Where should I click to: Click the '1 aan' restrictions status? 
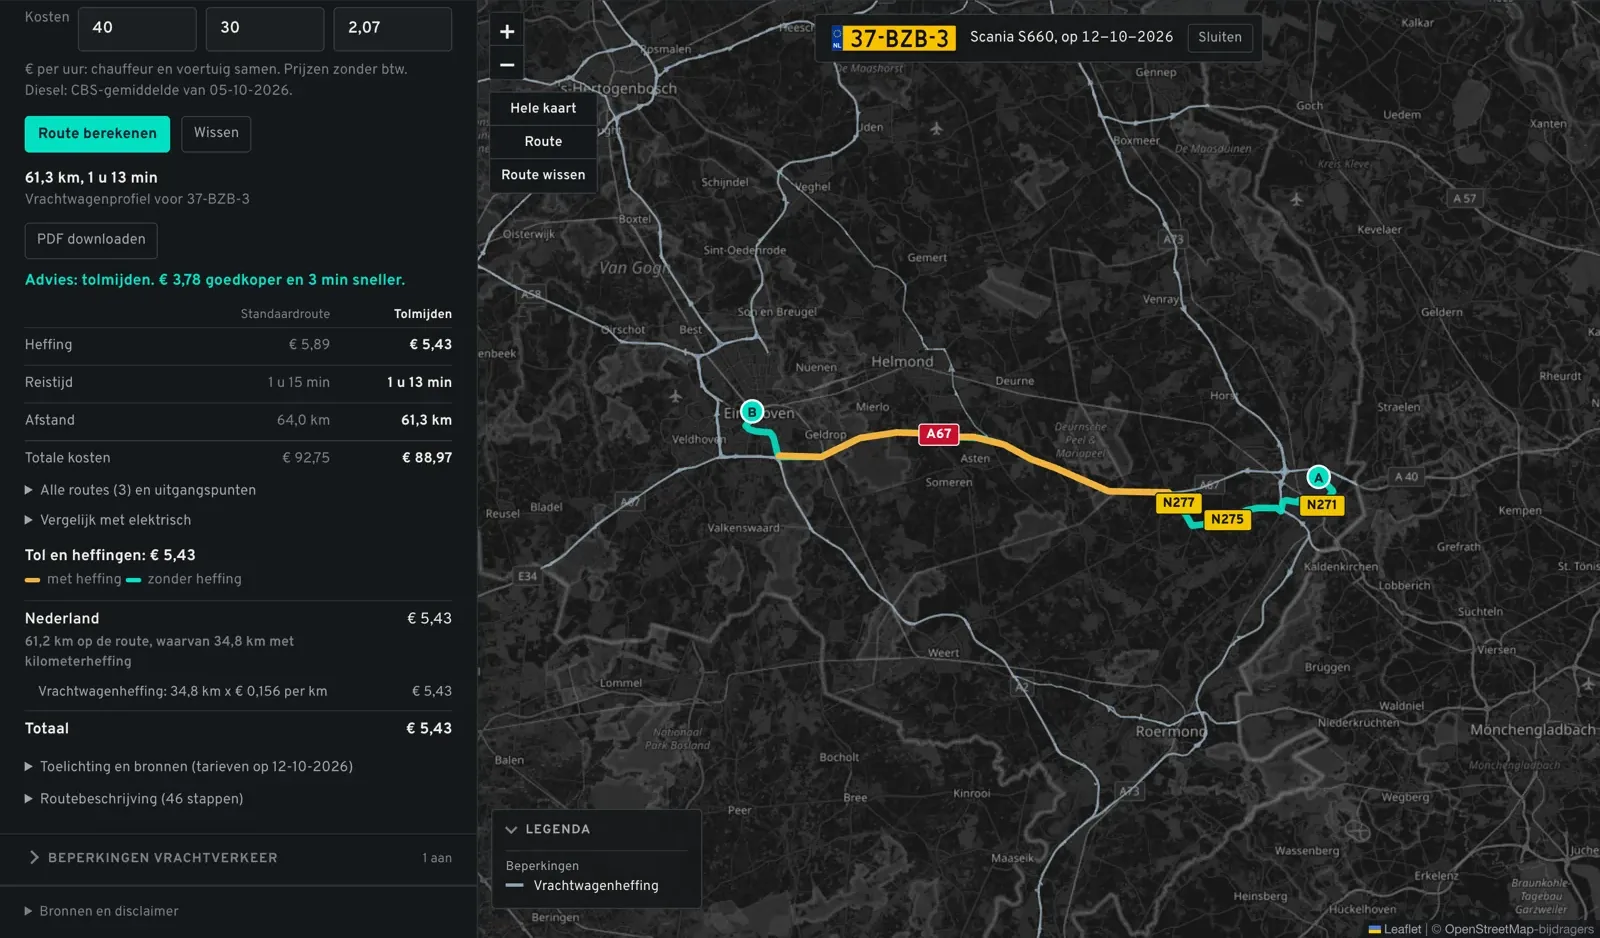[437, 858]
